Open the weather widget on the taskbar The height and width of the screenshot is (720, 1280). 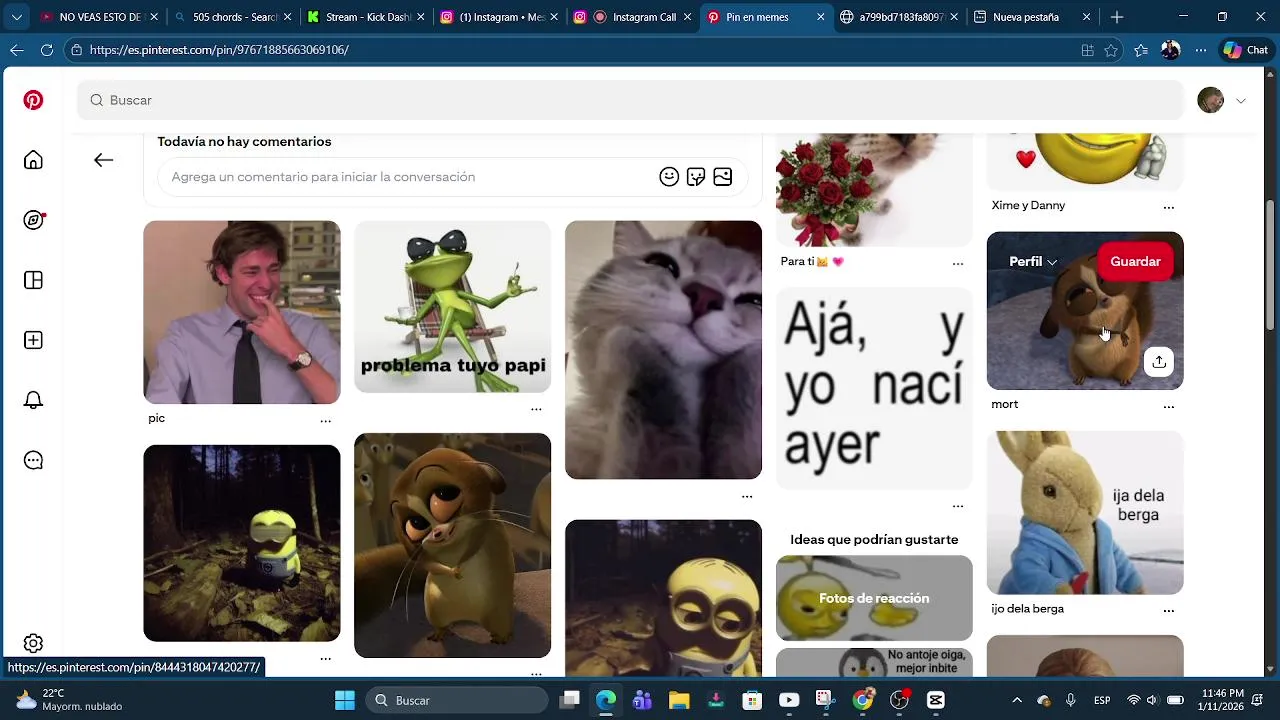tap(68, 700)
